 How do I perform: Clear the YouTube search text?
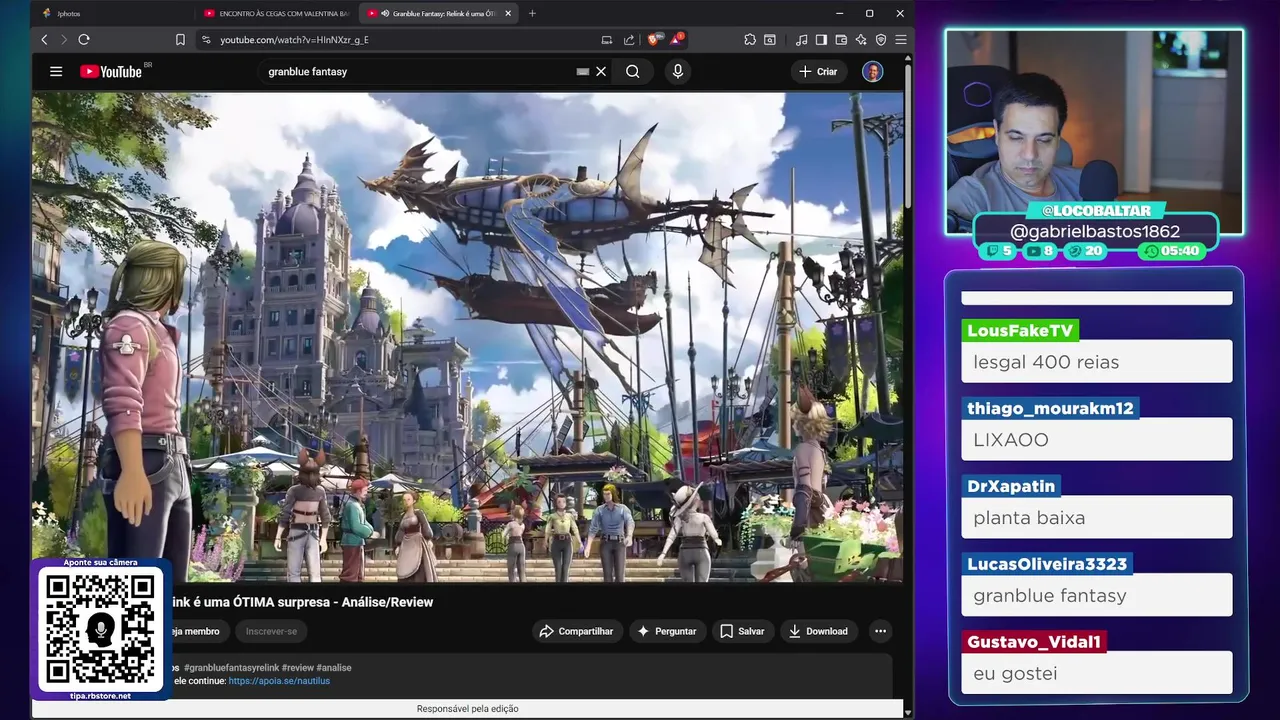pos(601,71)
